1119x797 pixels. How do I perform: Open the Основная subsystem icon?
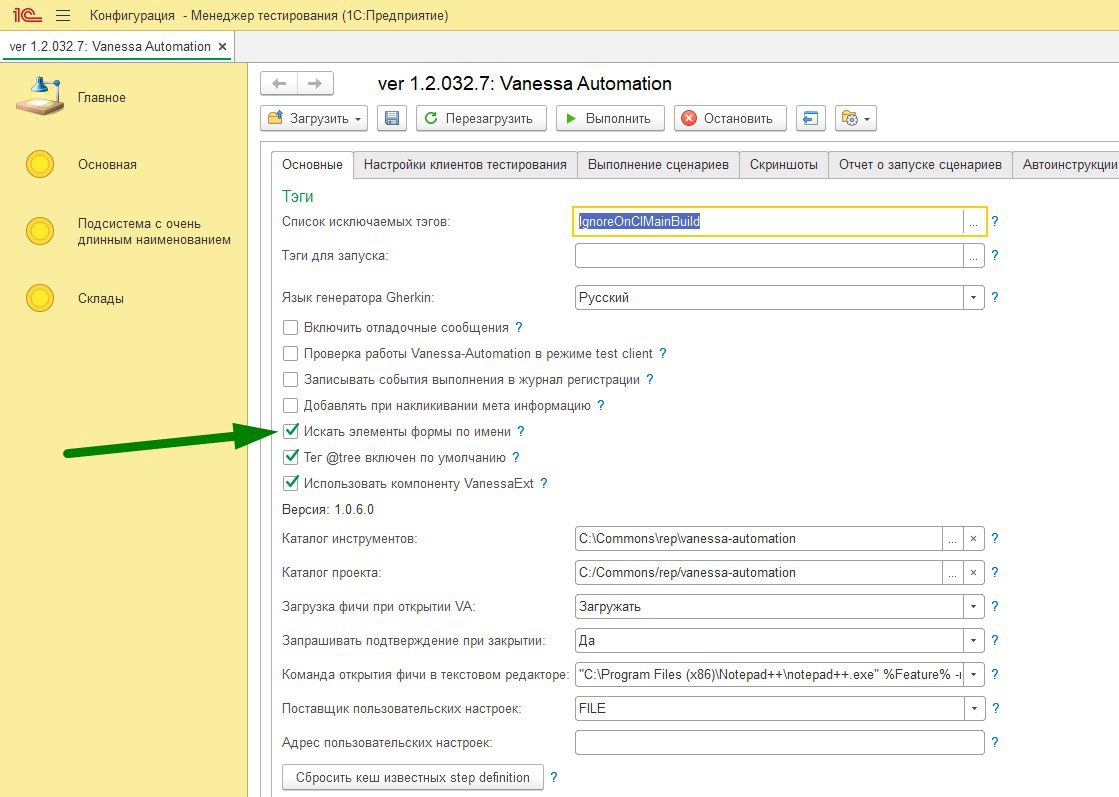(40, 164)
